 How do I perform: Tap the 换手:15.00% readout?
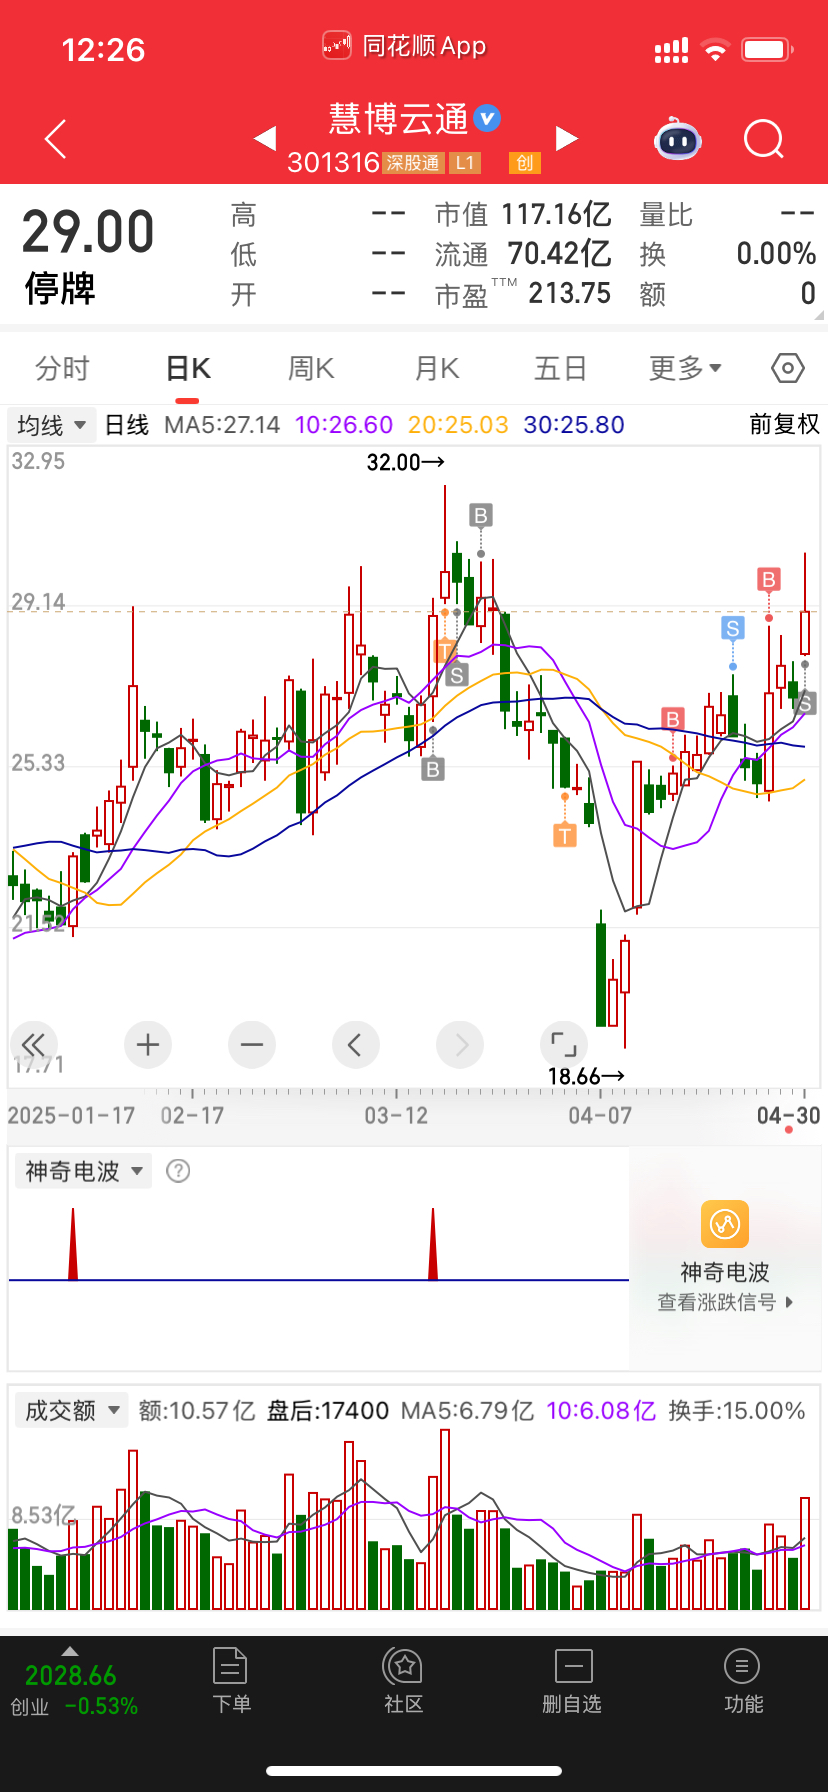point(737,1411)
